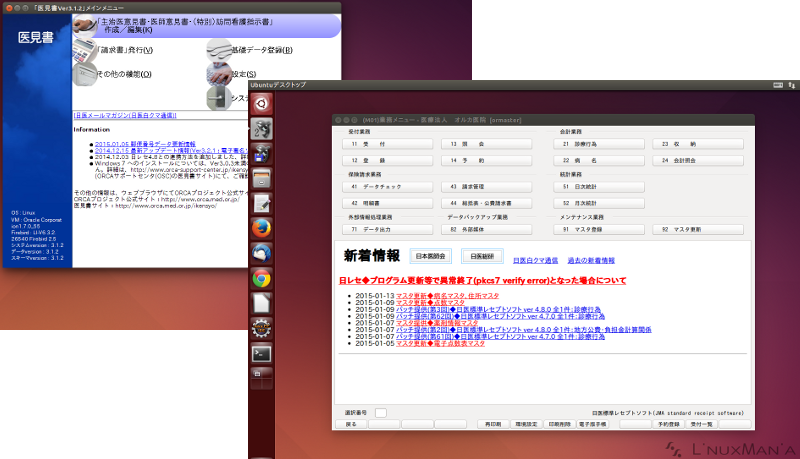800x459 pixels.
Task: Focus the 選択番号 input field
Action: point(381,413)
